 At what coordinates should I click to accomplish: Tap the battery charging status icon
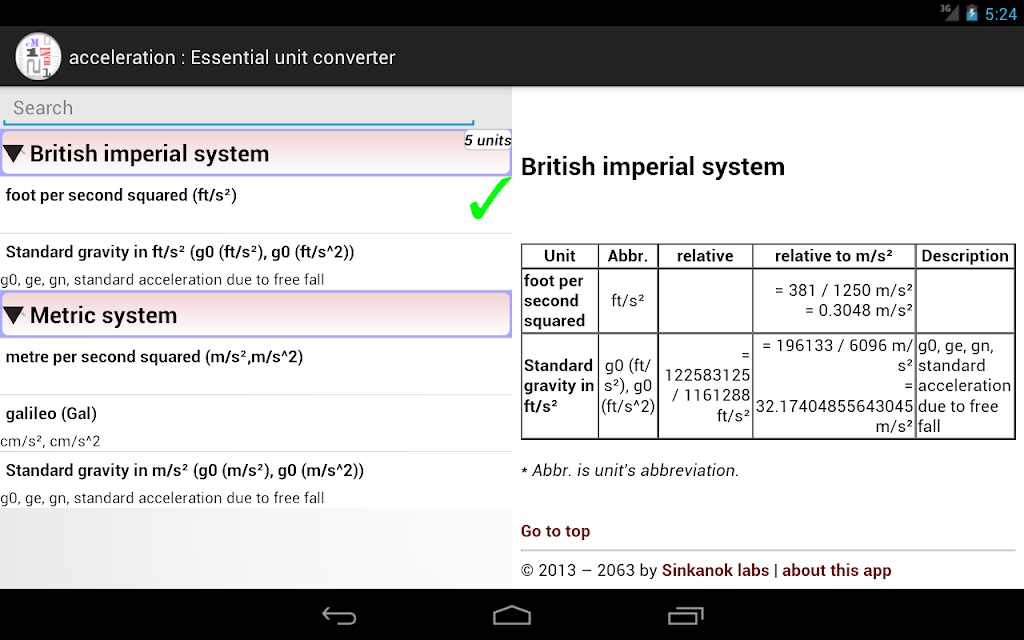[x=972, y=13]
